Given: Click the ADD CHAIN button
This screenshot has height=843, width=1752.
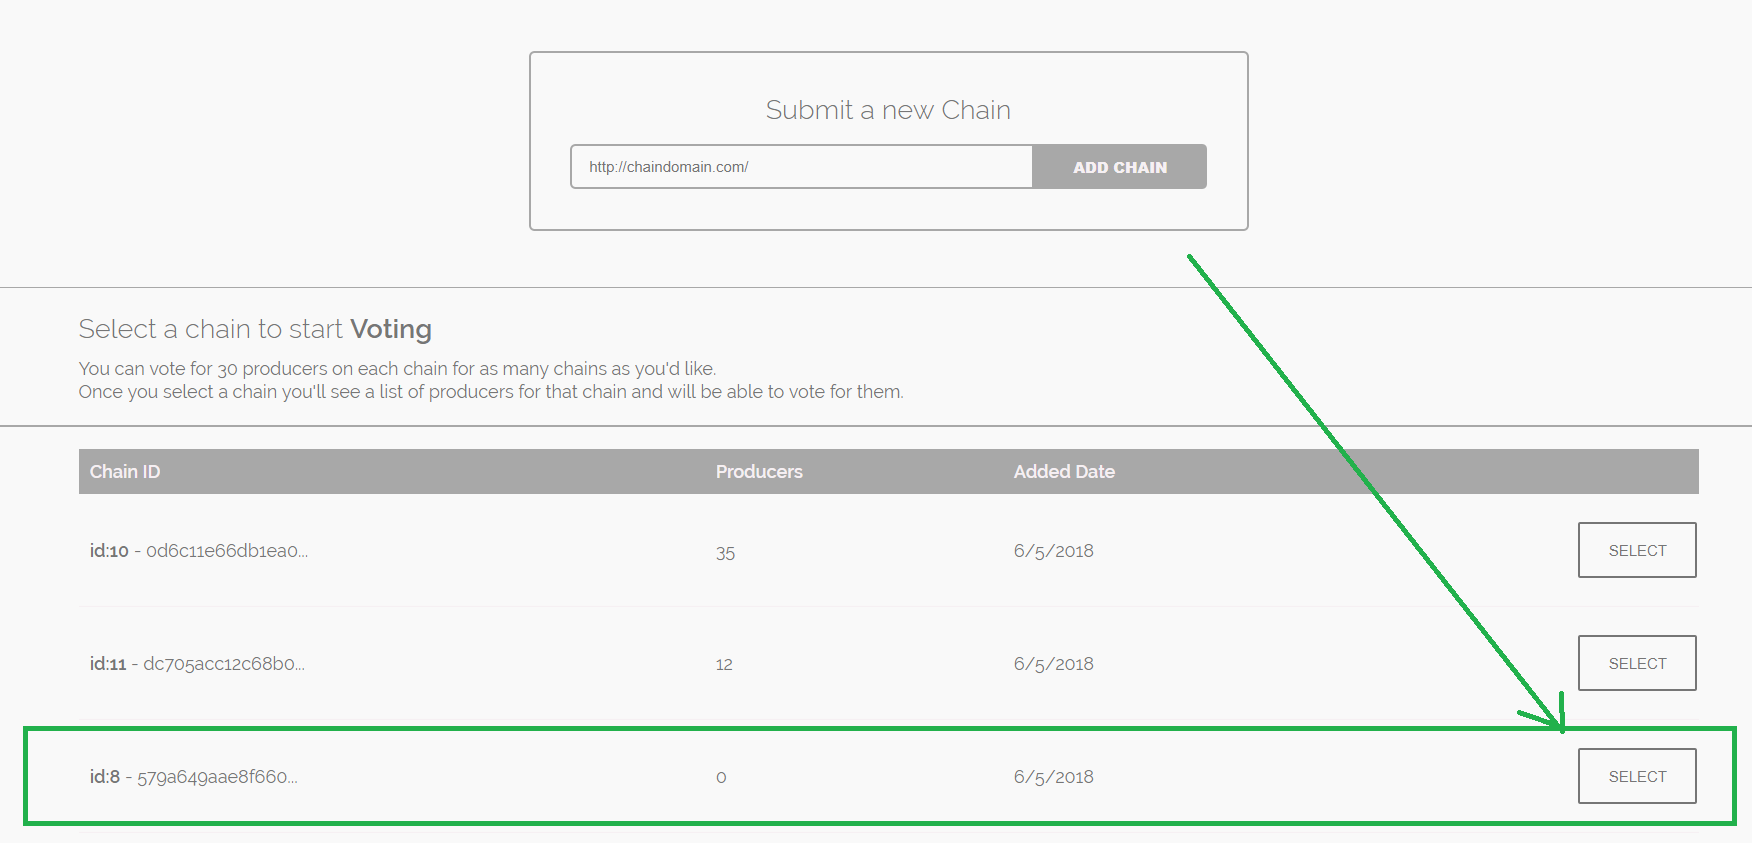Looking at the screenshot, I should point(1119,167).
